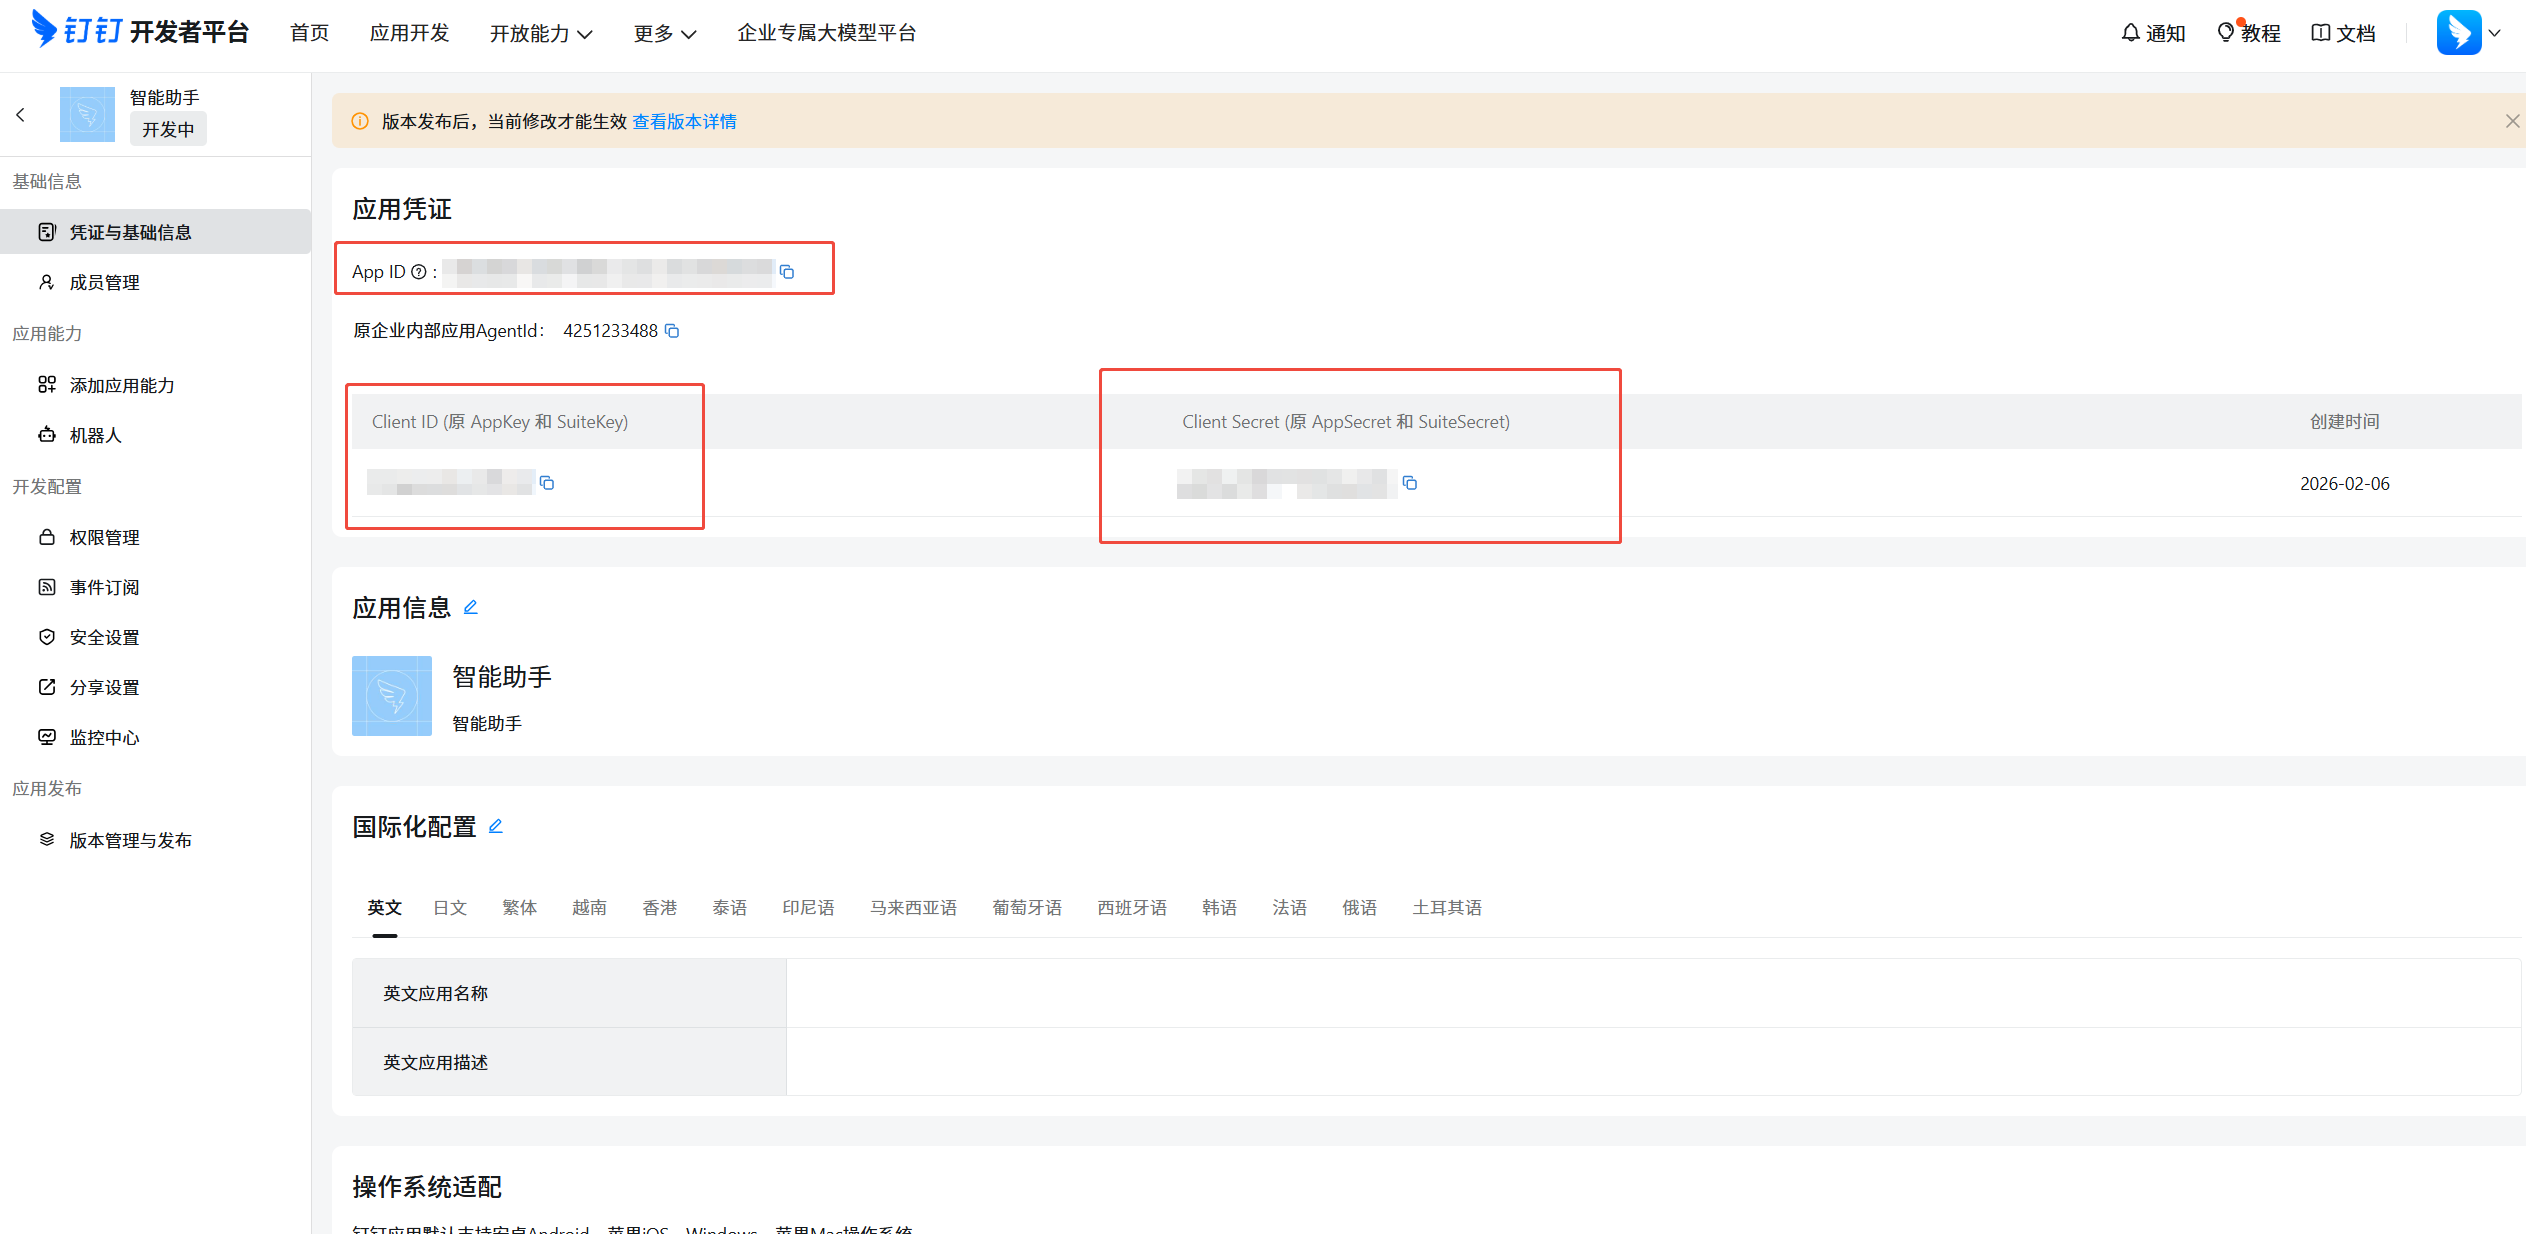
Task: Switch to the 日文 language tab
Action: [450, 907]
